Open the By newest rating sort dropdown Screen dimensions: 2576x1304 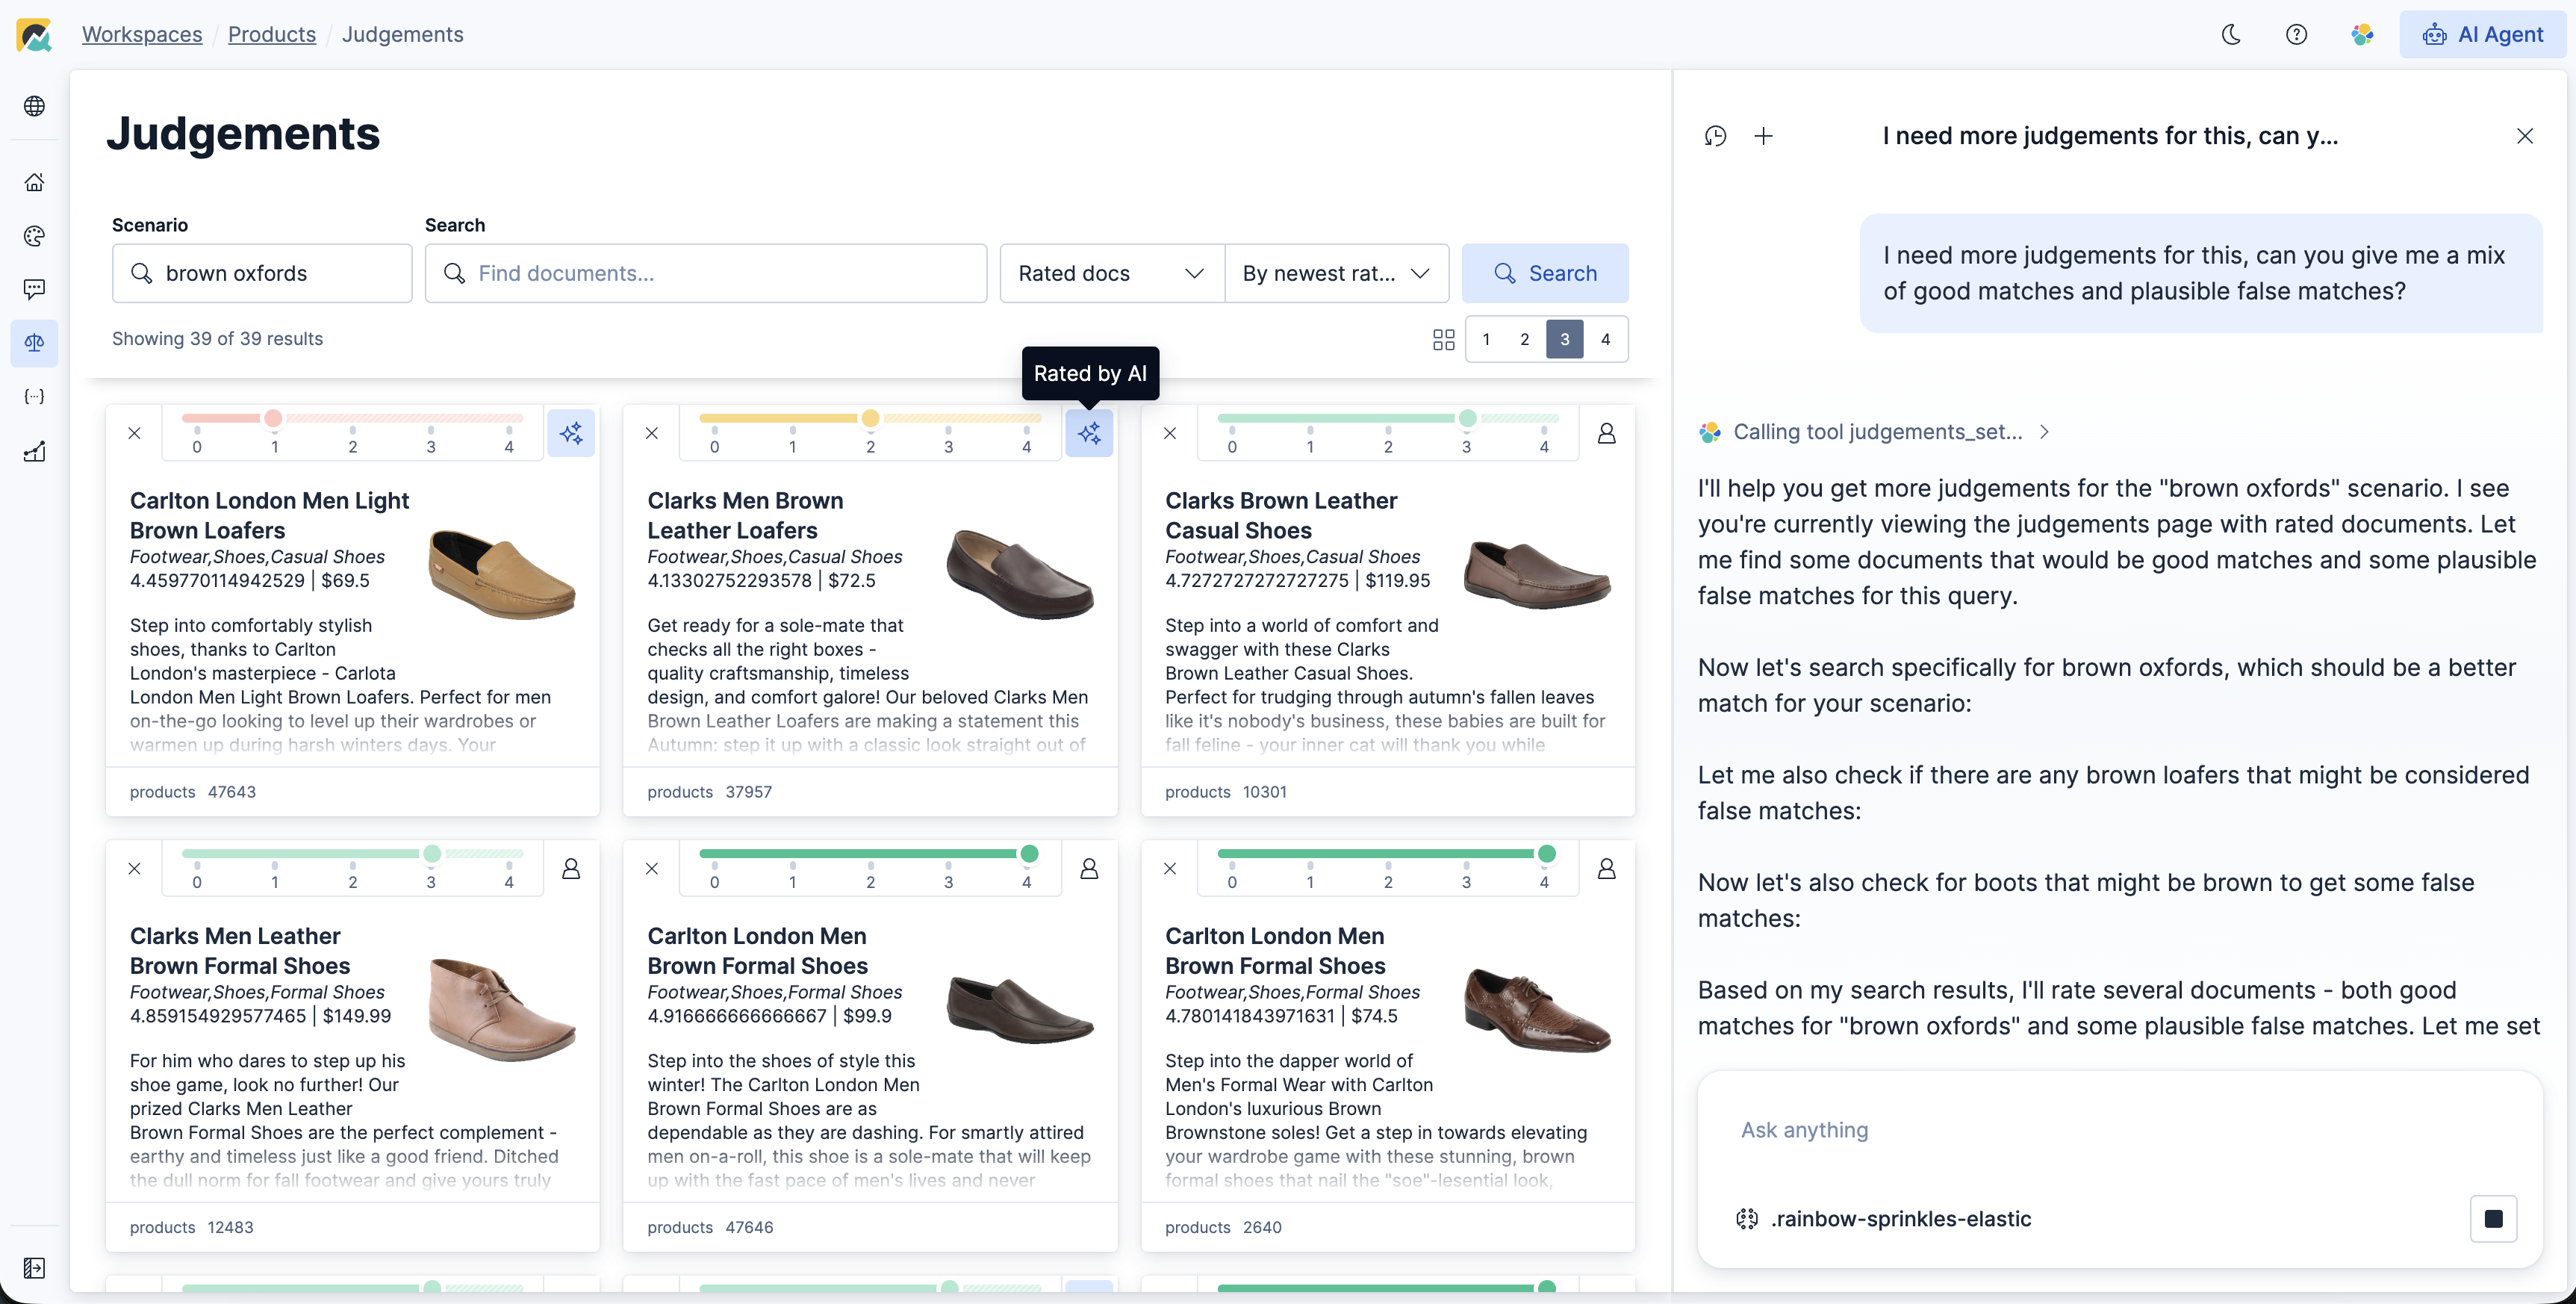coord(1336,273)
